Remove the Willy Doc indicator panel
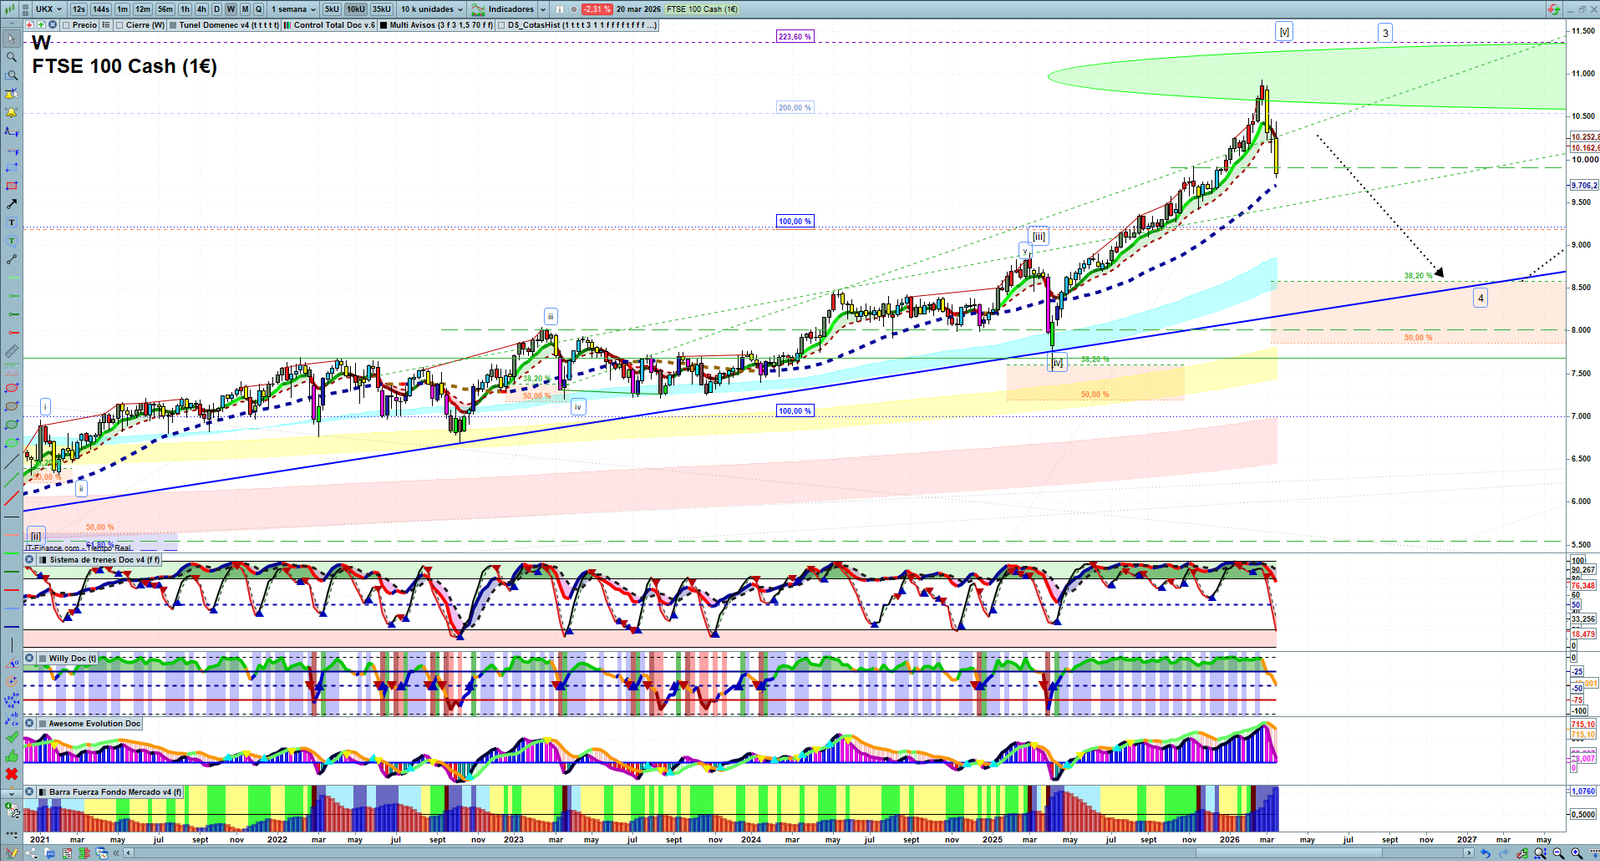Screen dimensions: 1600x861 click(x=30, y=658)
